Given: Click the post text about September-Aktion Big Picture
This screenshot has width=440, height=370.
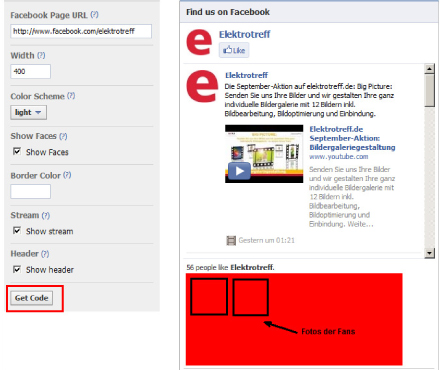Looking at the screenshot, I should point(309,100).
